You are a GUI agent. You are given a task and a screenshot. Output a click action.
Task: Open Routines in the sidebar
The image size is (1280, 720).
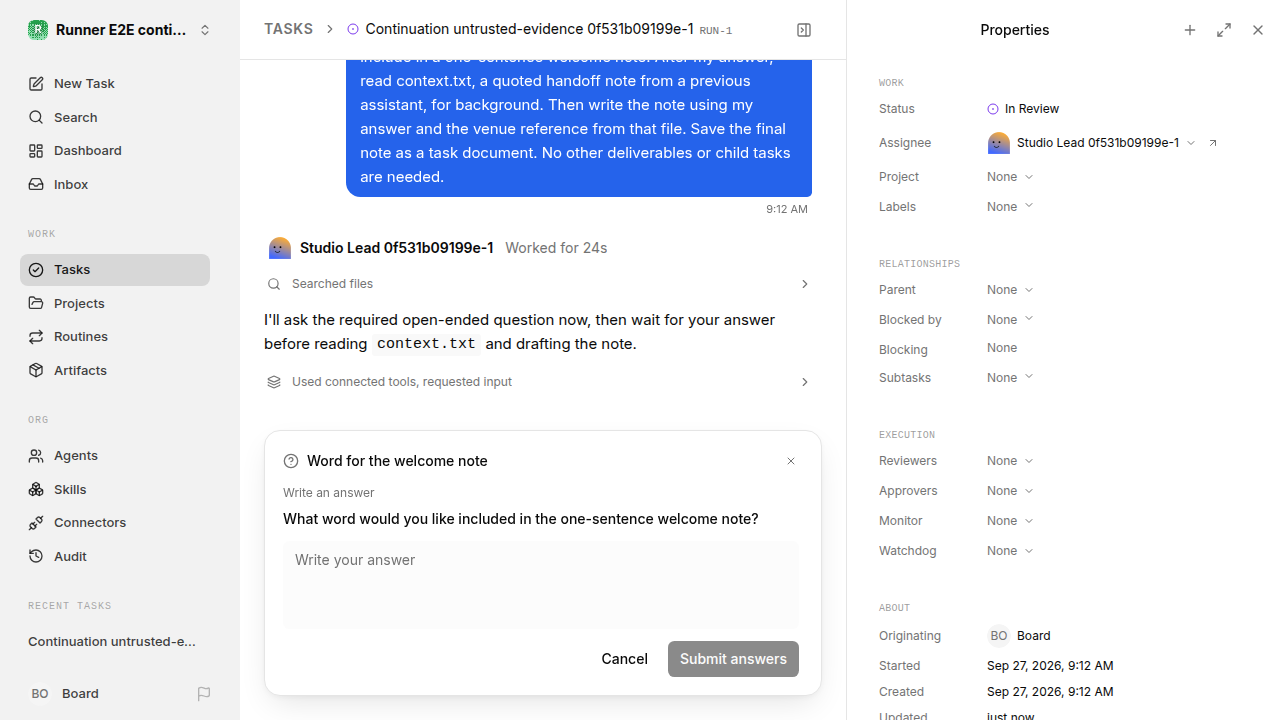115,337
